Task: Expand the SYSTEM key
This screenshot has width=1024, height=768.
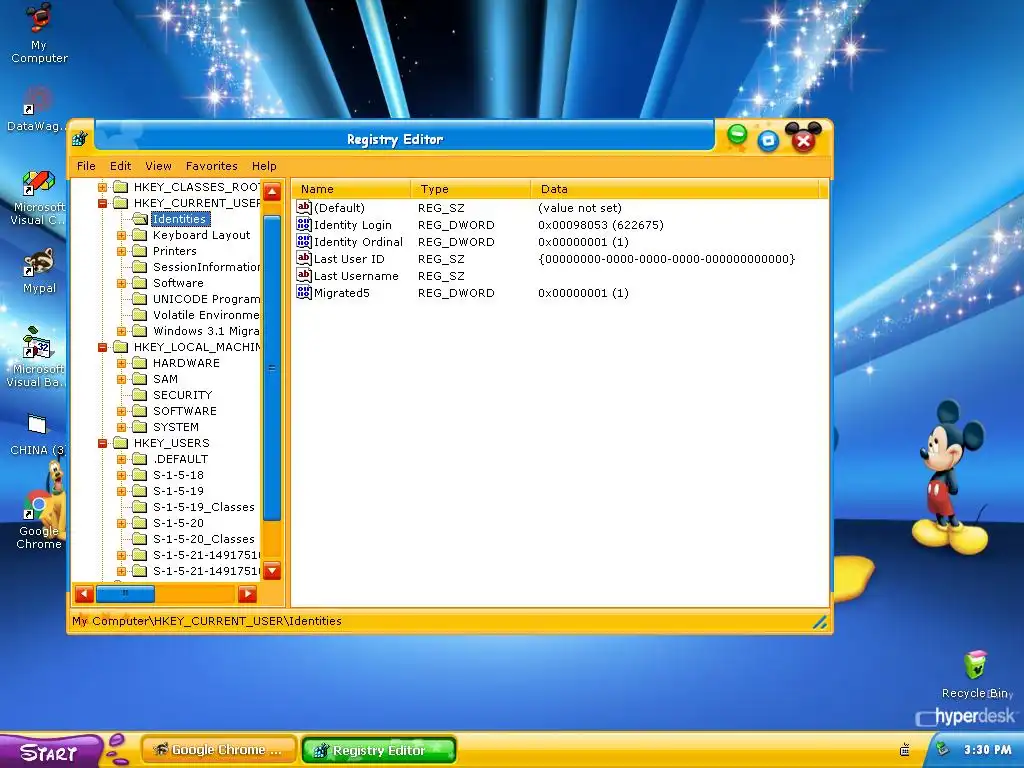Action: tap(121, 427)
